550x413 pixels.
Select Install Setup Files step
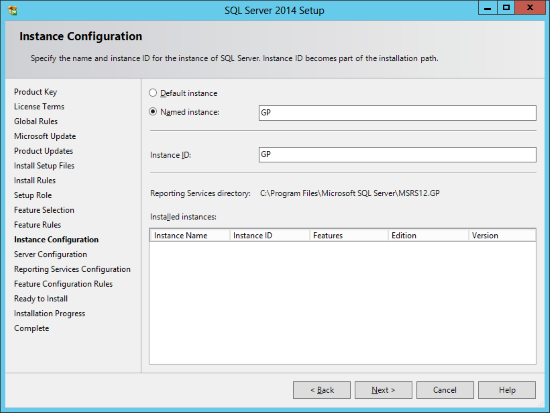(x=44, y=166)
